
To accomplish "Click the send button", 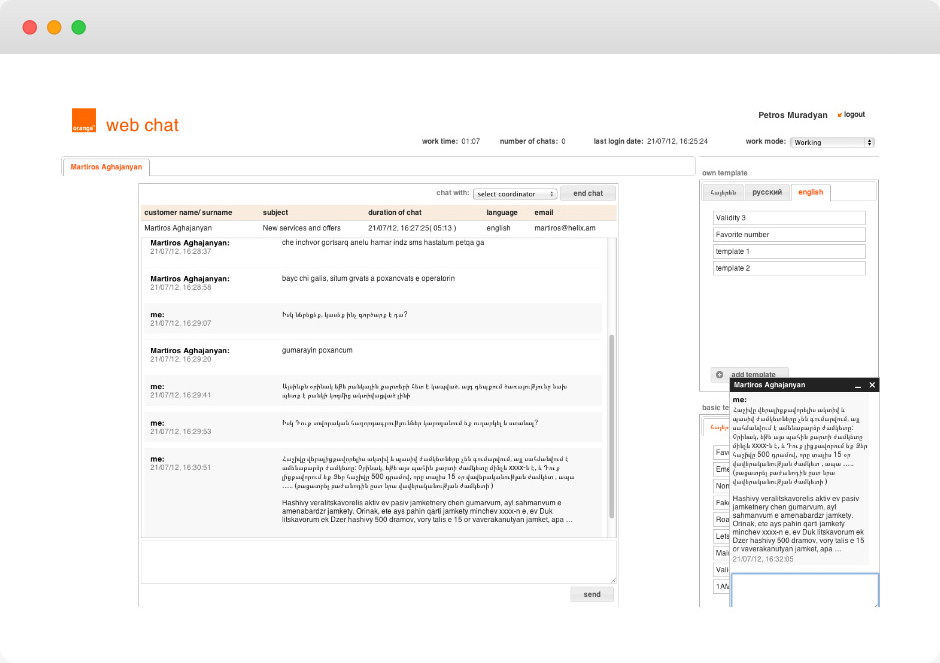I will click(x=592, y=594).
